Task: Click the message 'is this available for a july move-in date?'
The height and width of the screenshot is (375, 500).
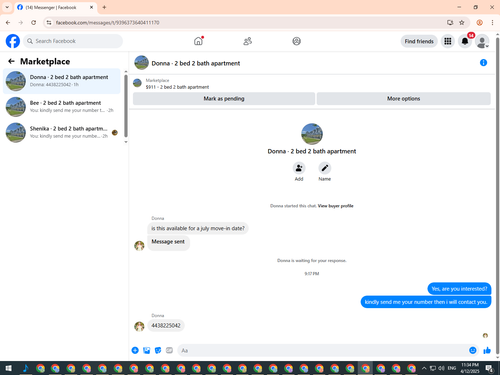Action: 198,228
